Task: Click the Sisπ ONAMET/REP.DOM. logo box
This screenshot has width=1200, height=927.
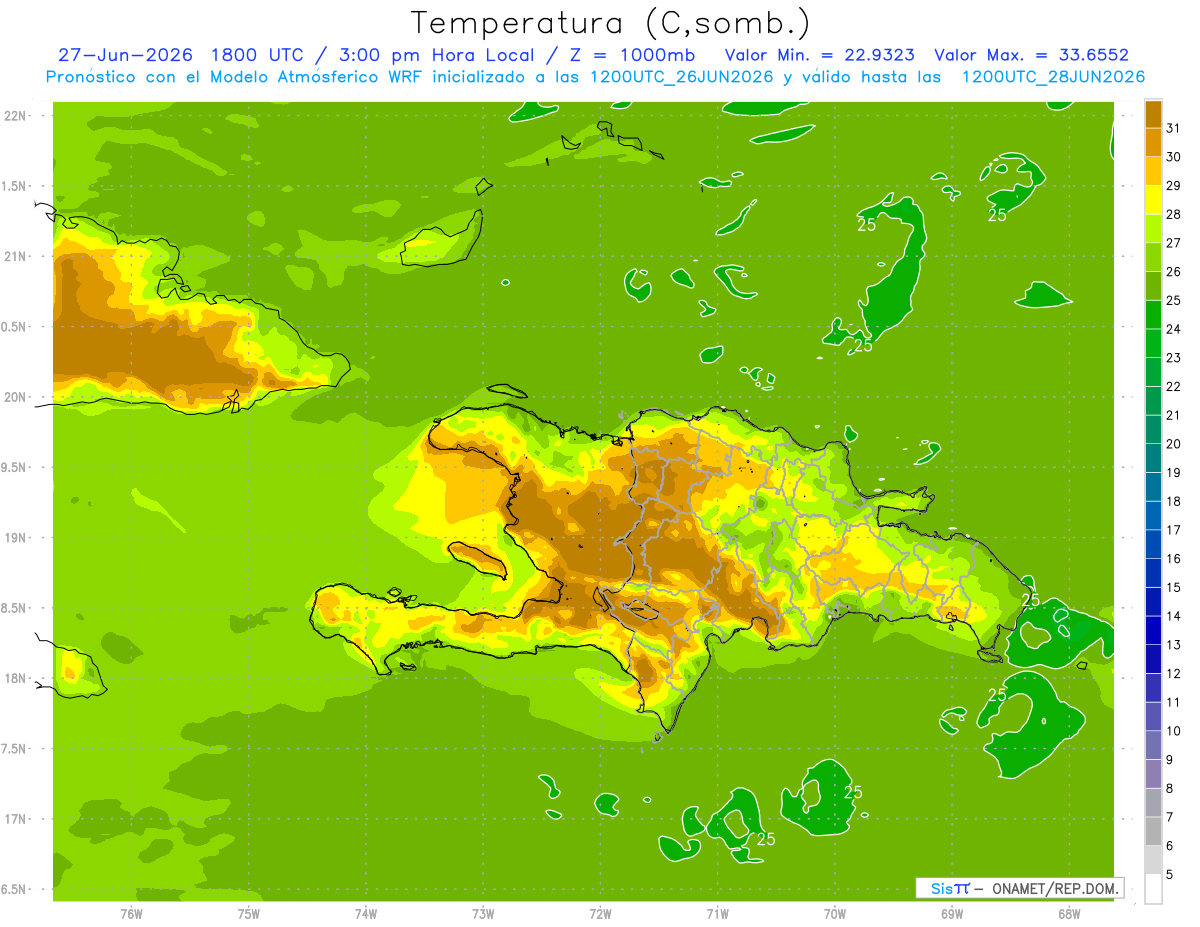Action: pyautogui.click(x=1020, y=888)
